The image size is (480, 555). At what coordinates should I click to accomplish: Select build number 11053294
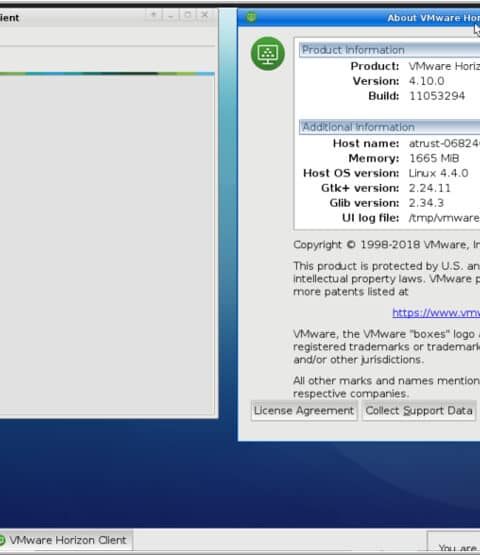437,96
